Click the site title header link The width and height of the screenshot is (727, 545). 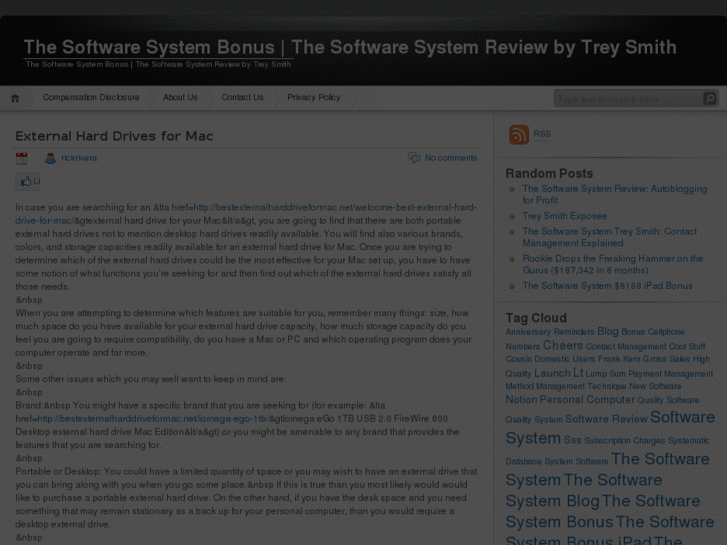[x=350, y=47]
